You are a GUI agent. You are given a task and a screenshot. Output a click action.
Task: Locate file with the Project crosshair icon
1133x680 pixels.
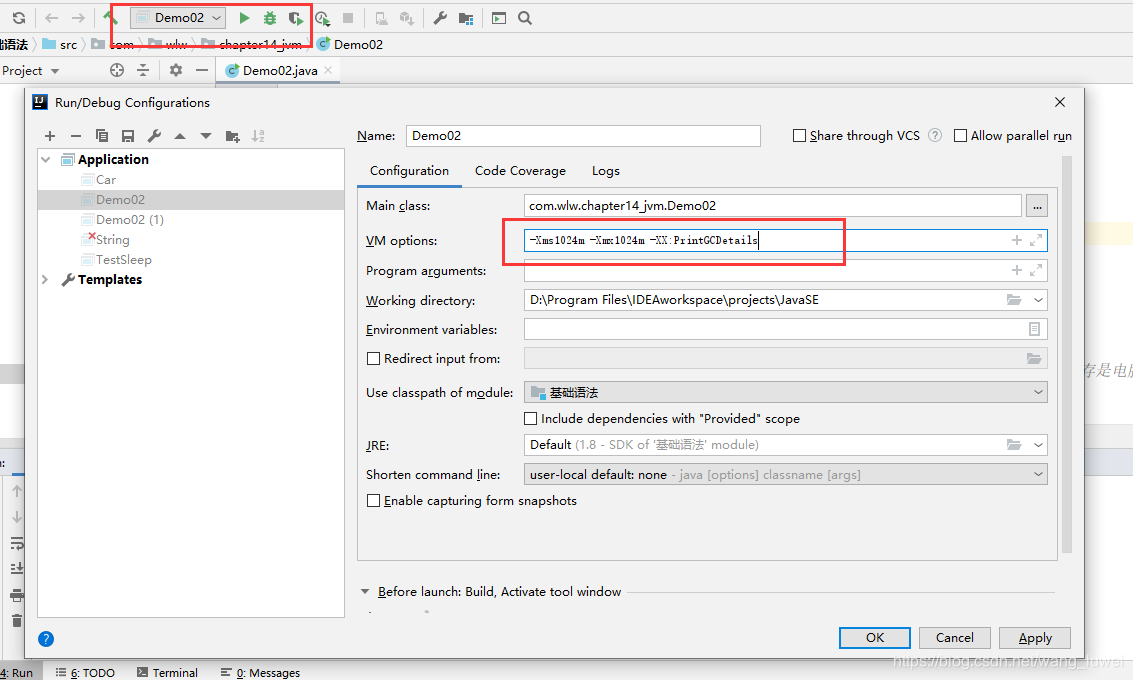117,70
